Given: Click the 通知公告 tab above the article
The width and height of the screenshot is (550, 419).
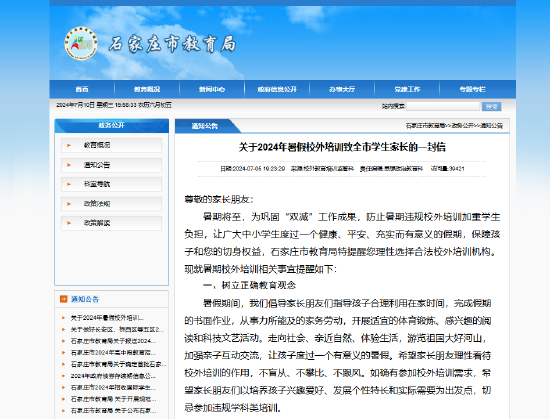Looking at the screenshot, I should coord(205,126).
